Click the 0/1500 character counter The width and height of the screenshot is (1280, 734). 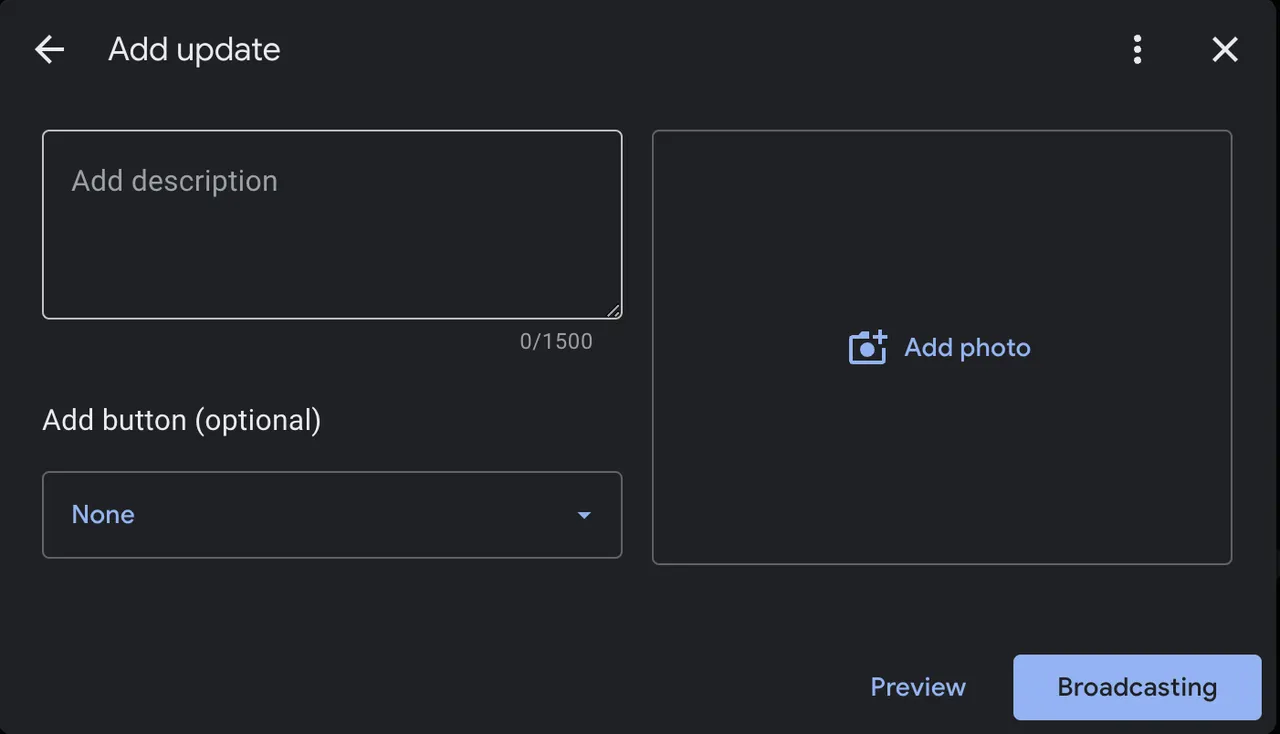coord(556,341)
